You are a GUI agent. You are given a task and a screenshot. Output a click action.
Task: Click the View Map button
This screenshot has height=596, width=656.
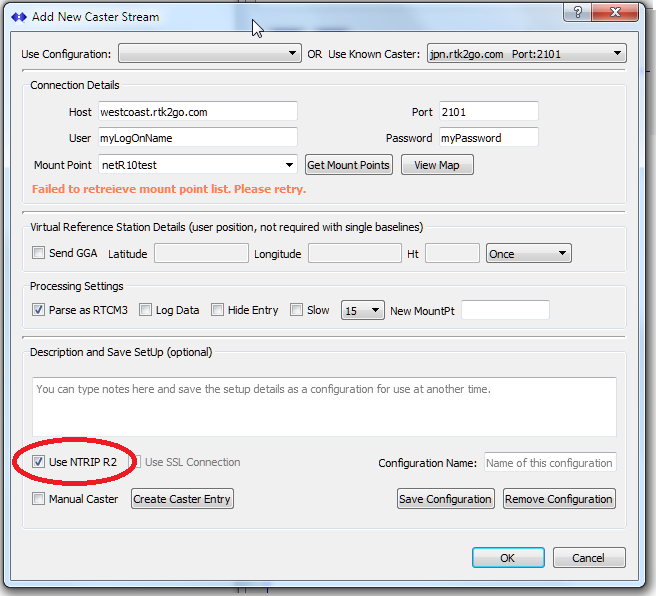click(437, 165)
